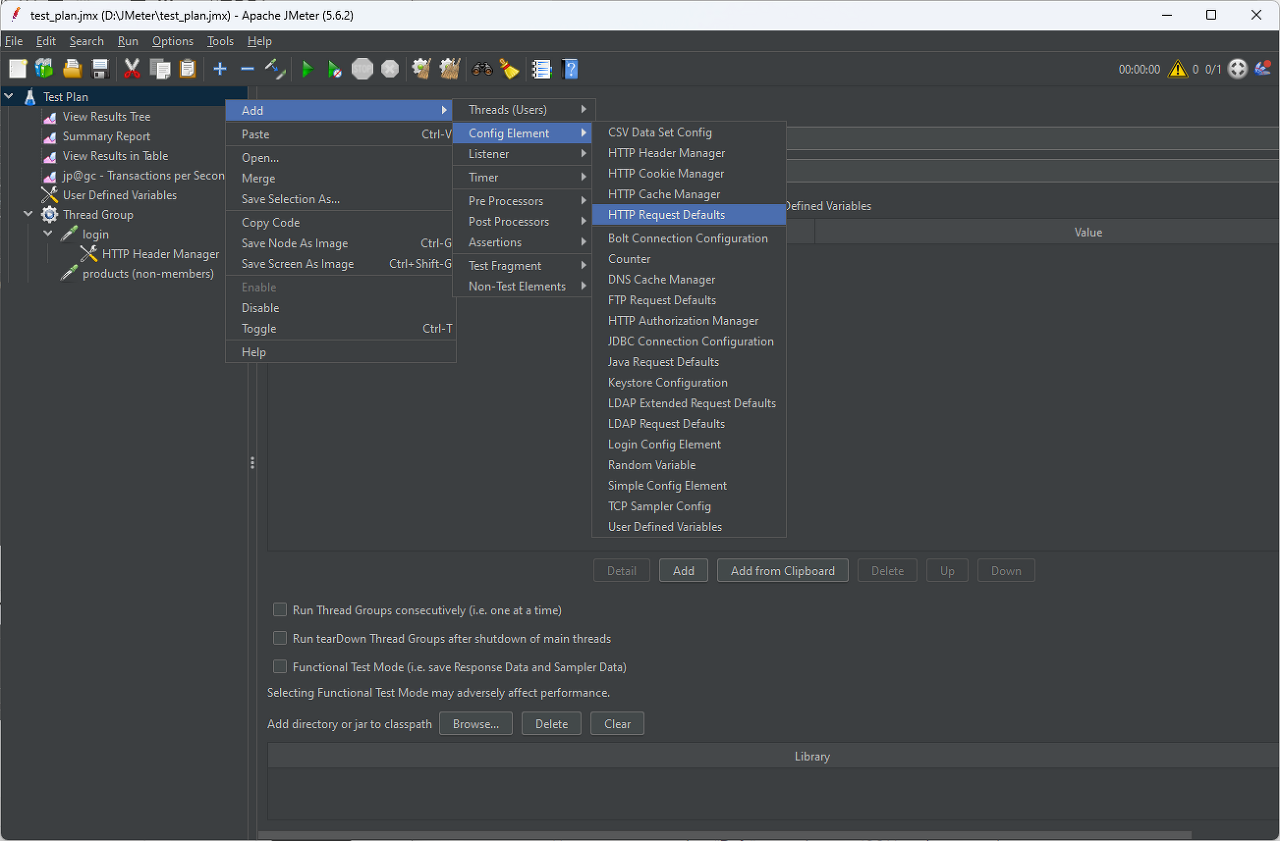Click the Paste clipboard icon

click(188, 69)
